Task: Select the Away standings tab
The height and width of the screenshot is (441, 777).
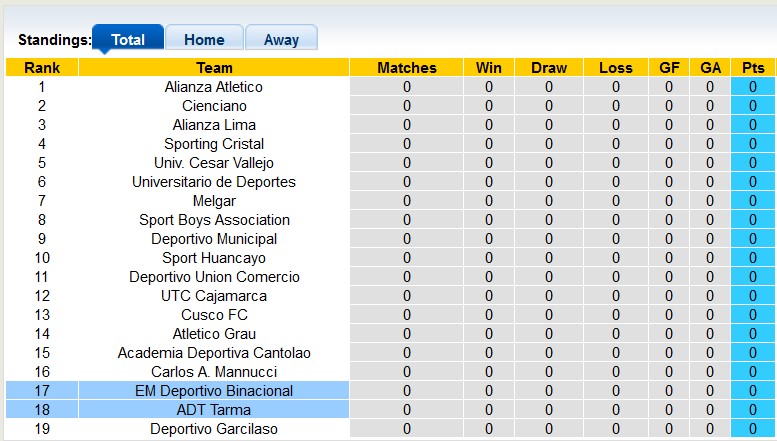Action: (x=281, y=40)
